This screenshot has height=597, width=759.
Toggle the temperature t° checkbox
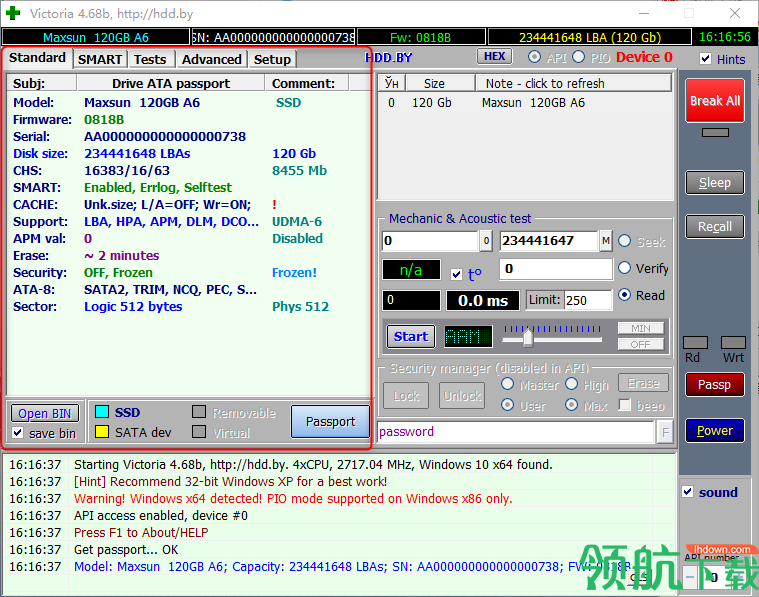456,275
